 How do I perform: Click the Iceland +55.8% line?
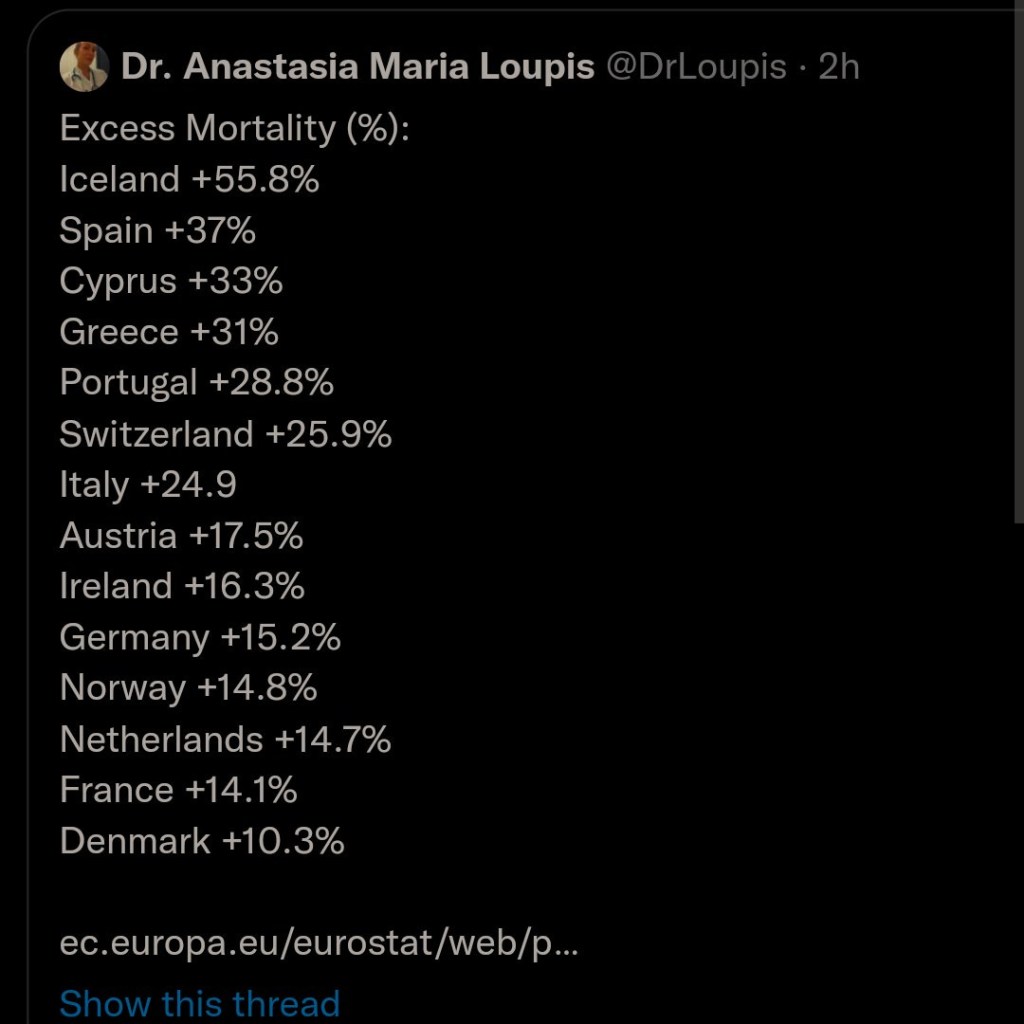[x=189, y=179]
